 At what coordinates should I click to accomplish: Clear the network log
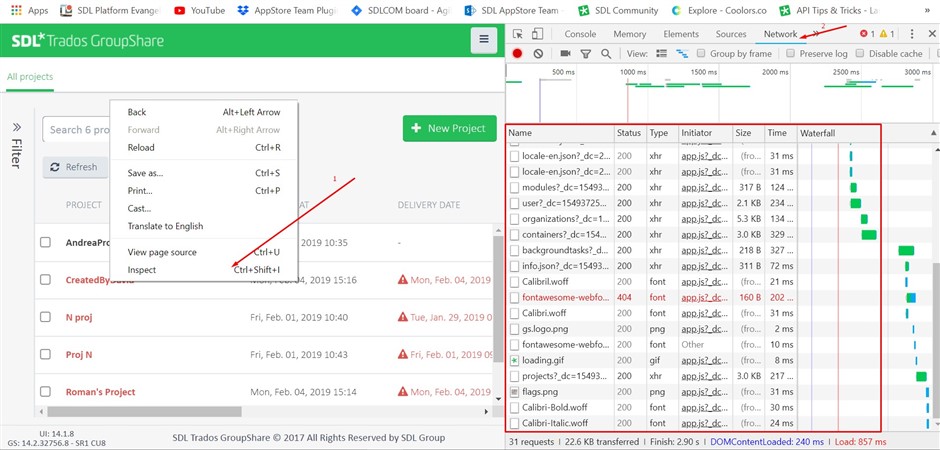[538, 53]
